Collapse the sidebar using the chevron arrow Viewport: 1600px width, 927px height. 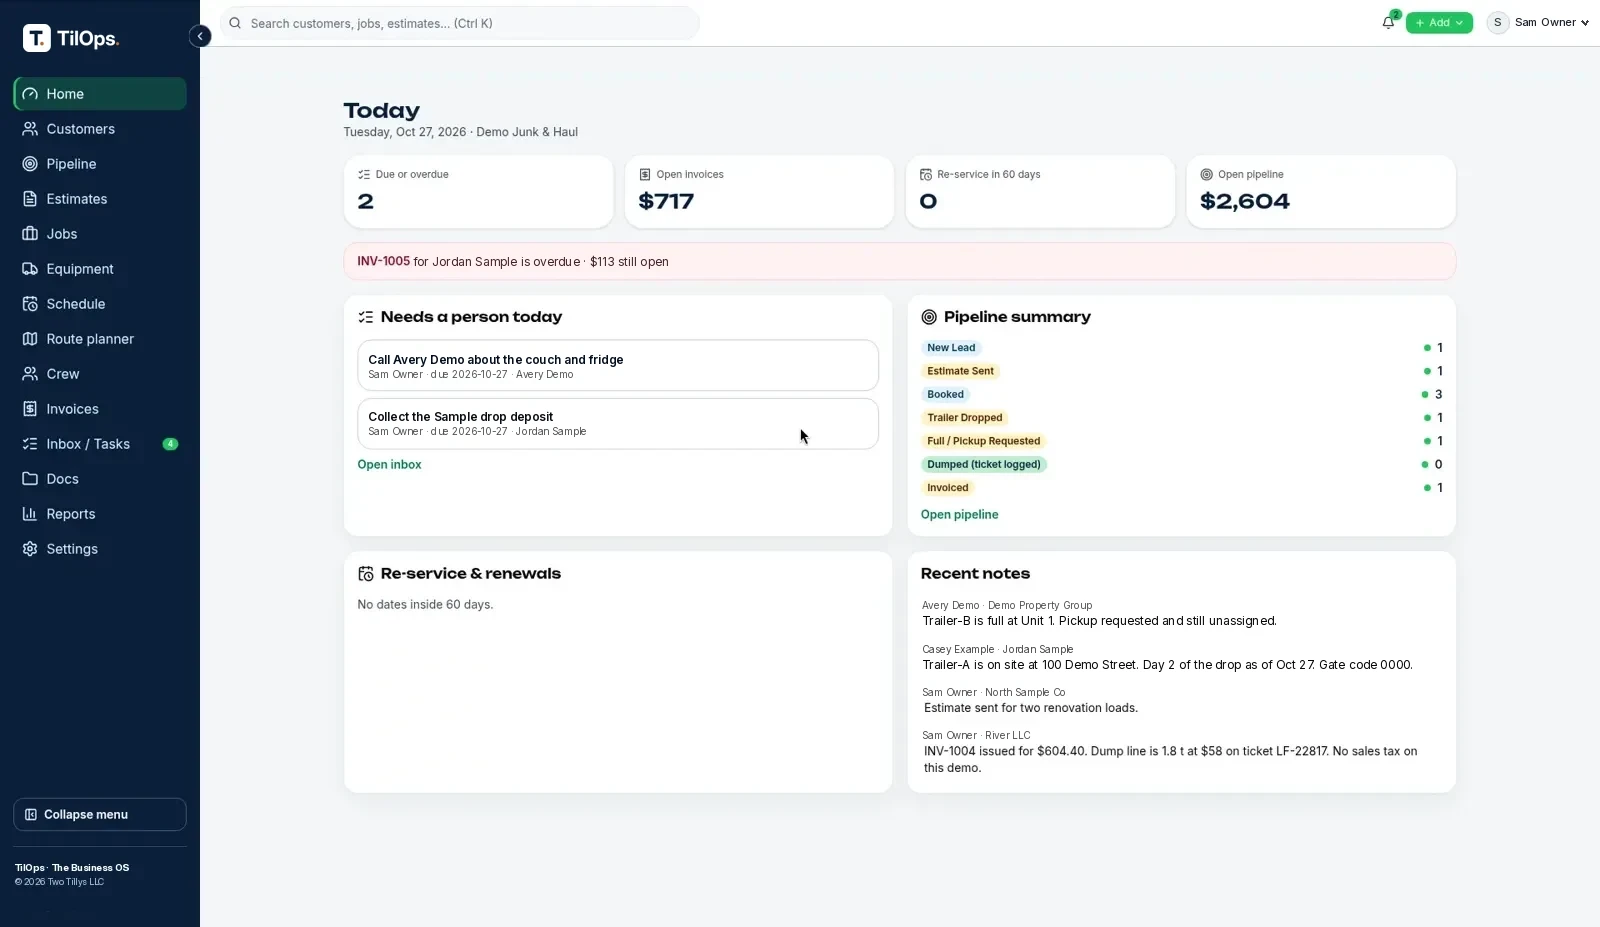pyautogui.click(x=200, y=36)
